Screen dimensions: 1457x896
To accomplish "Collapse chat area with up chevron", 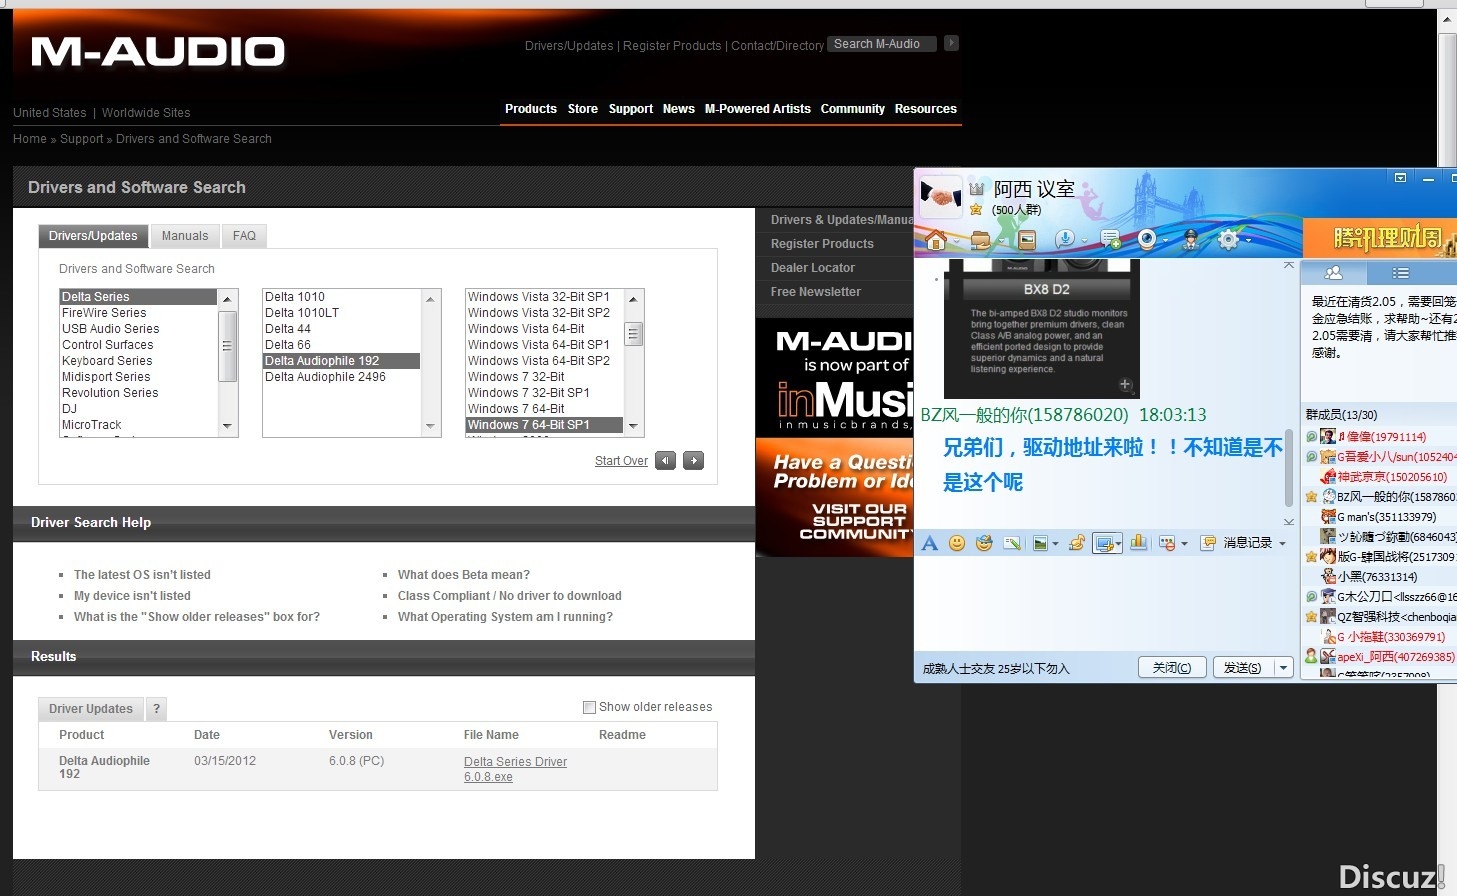I will [x=1289, y=266].
